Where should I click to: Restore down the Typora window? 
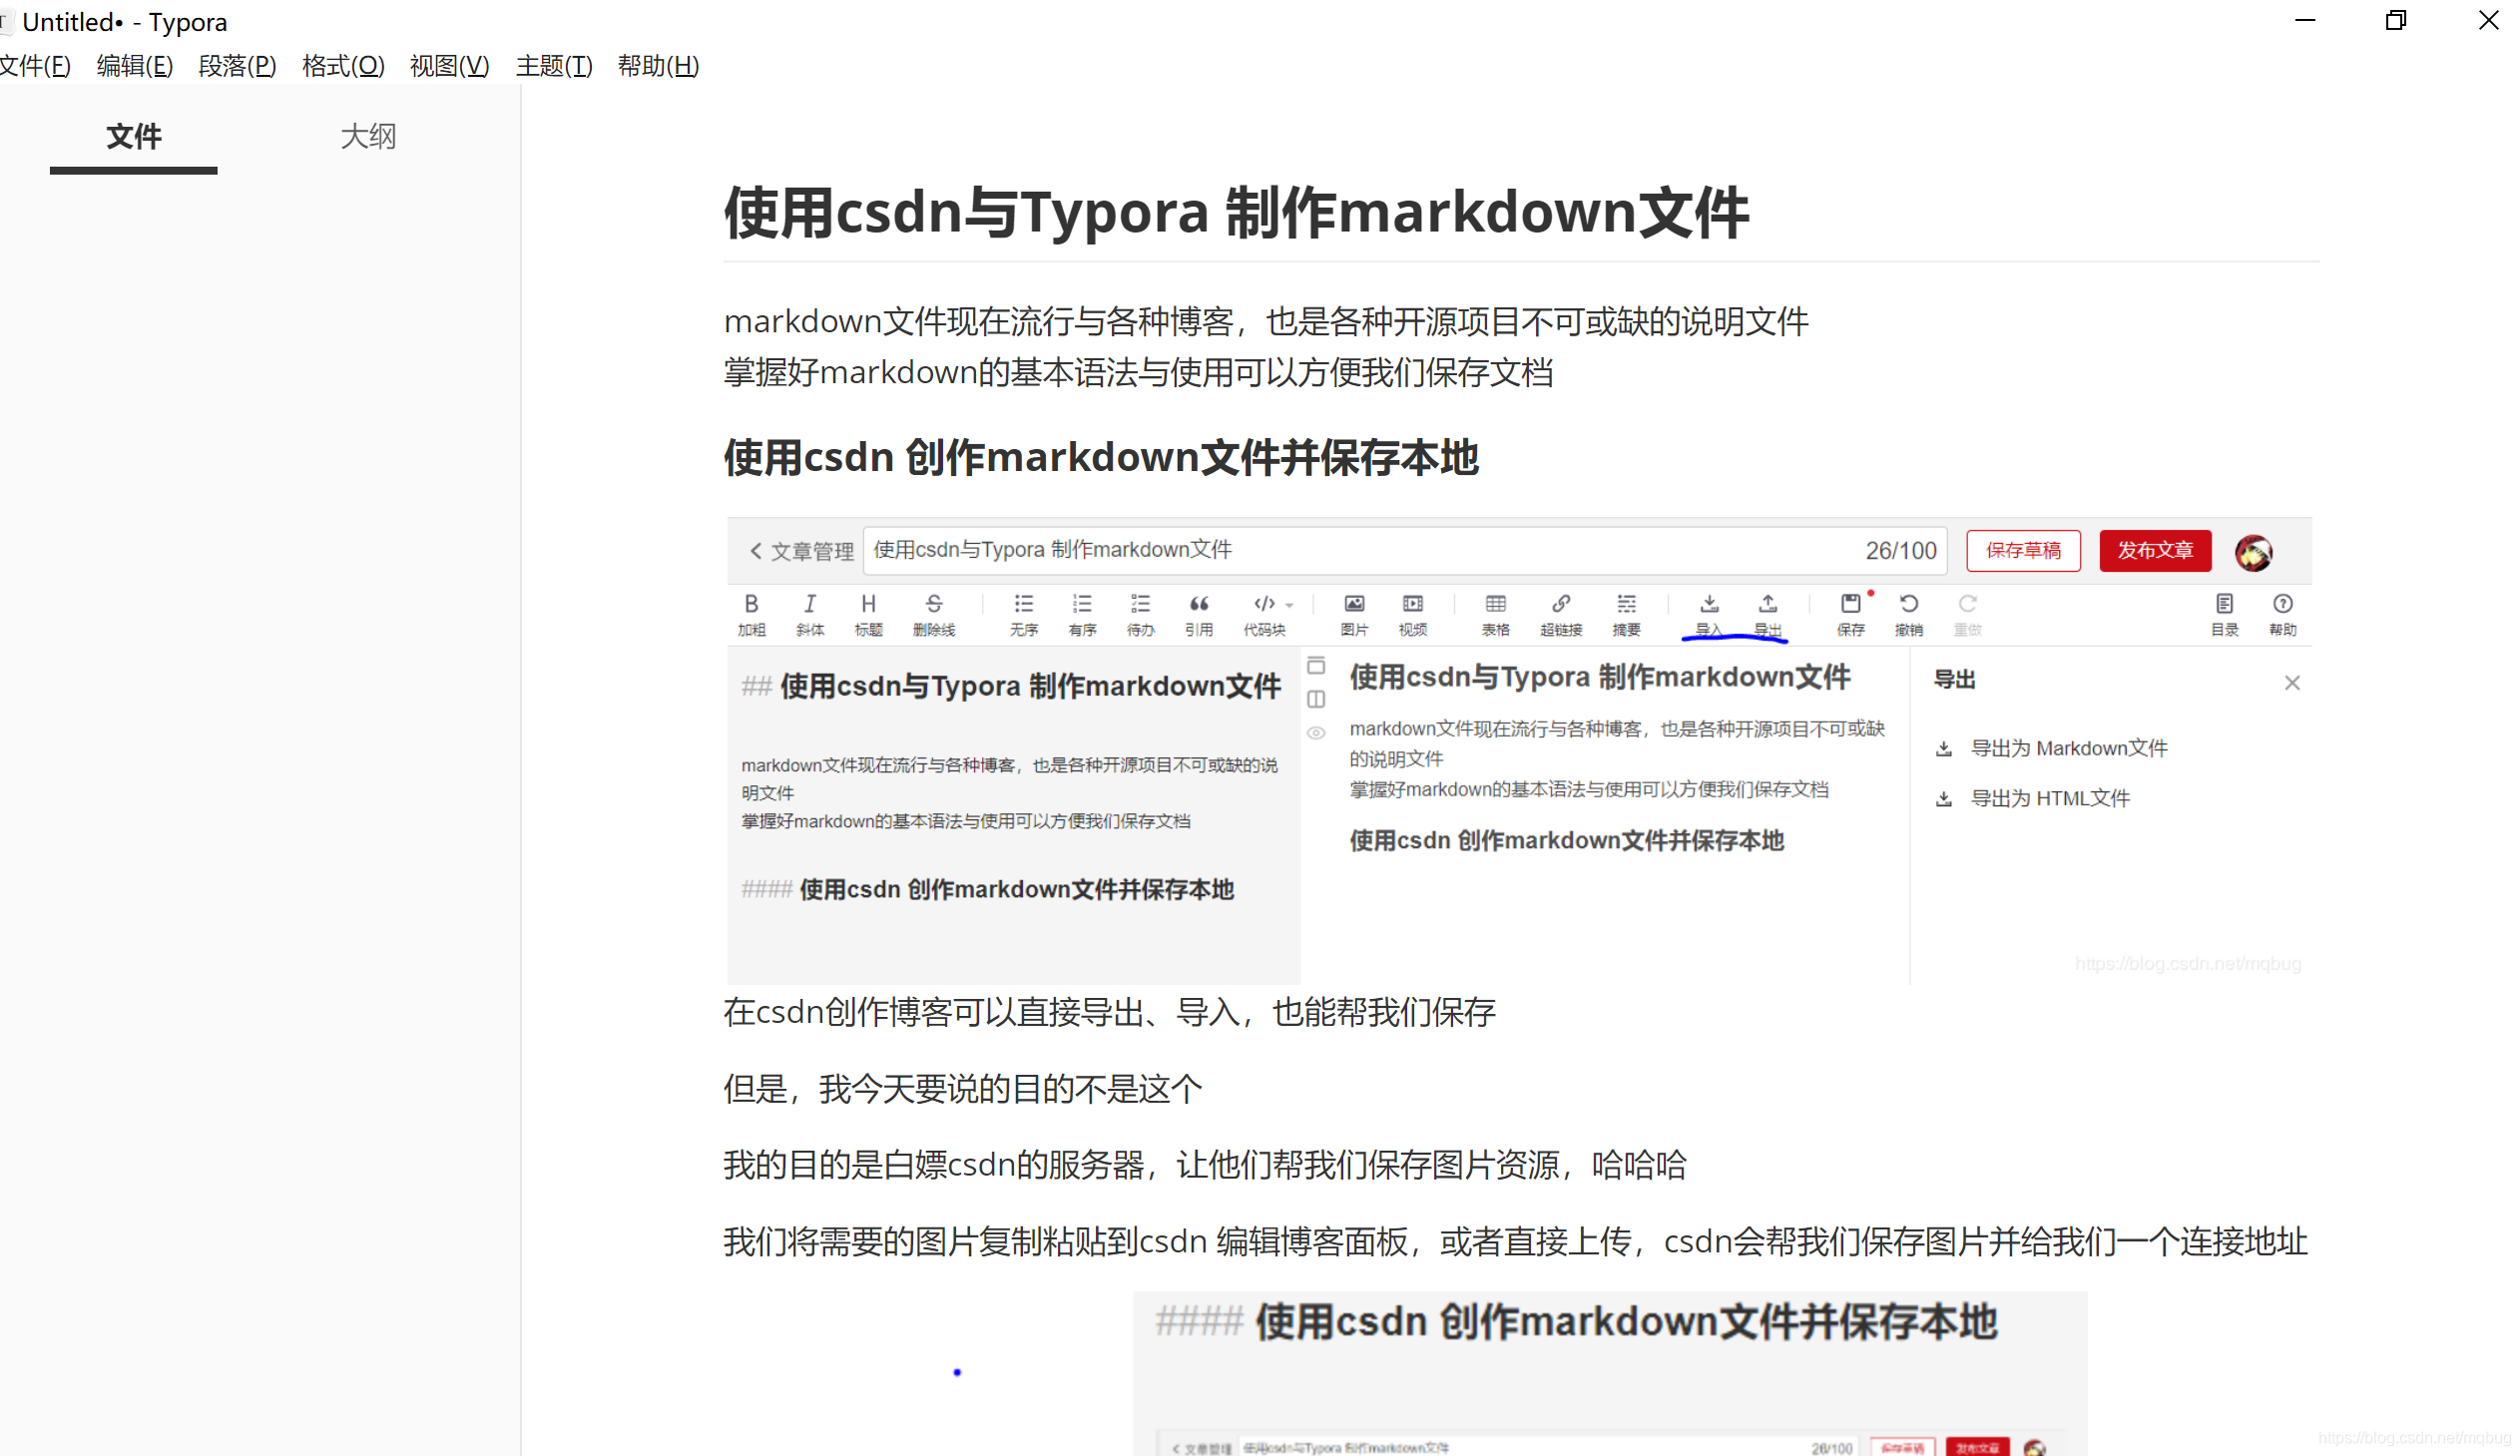(2396, 21)
